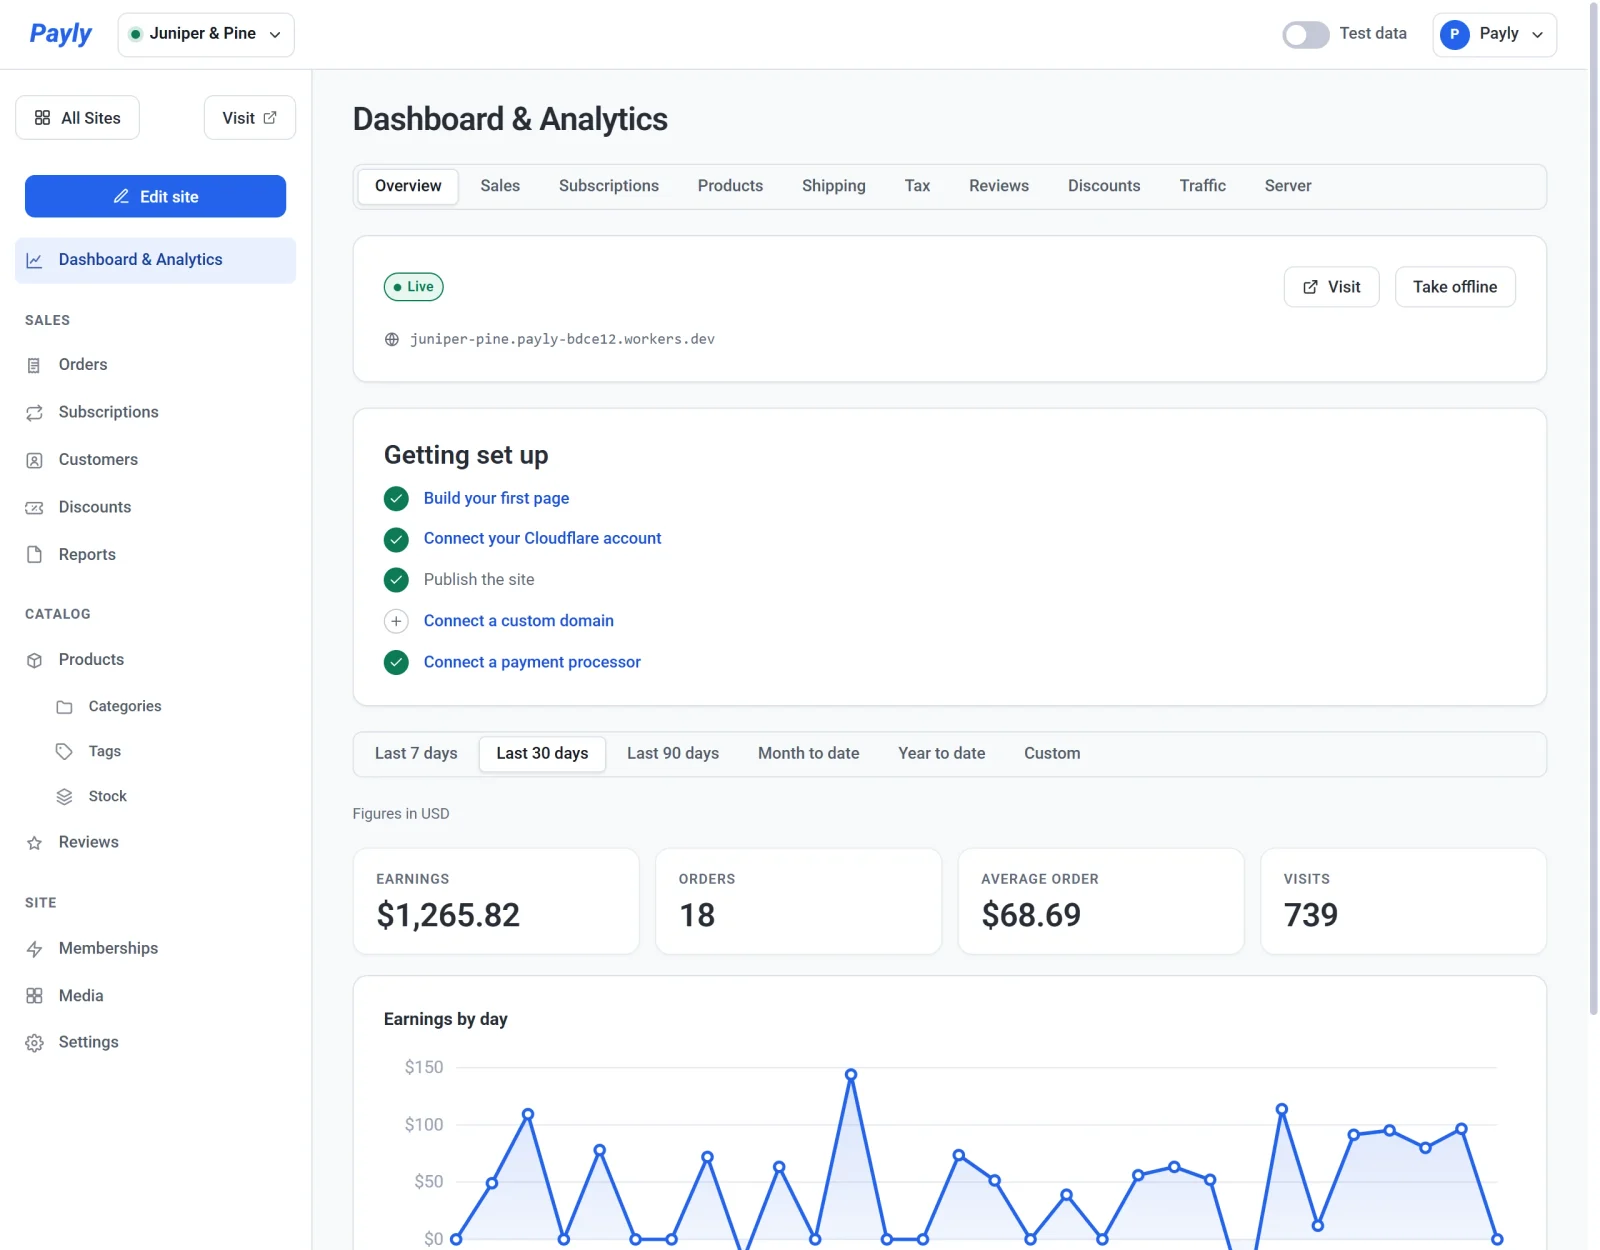Click the plus circle beside custom domain
The width and height of the screenshot is (1600, 1250).
396,621
